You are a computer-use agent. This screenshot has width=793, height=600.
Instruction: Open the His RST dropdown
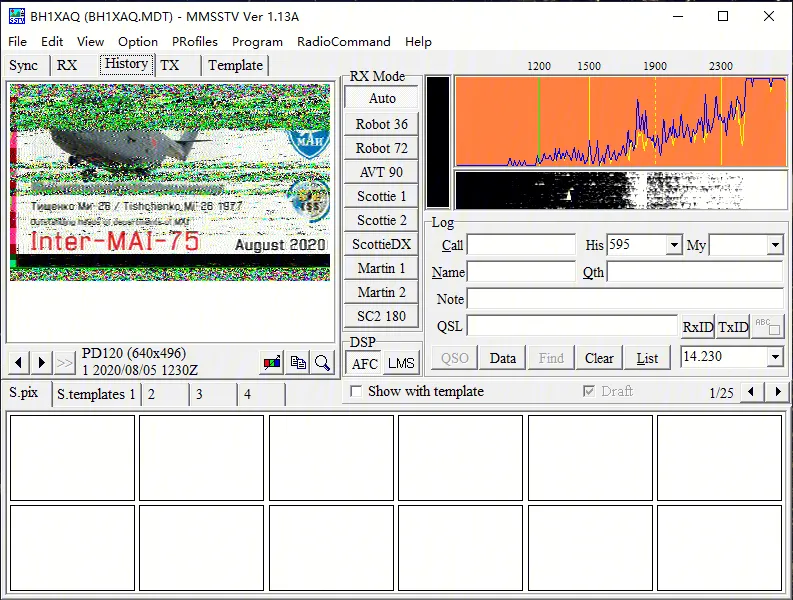674,245
